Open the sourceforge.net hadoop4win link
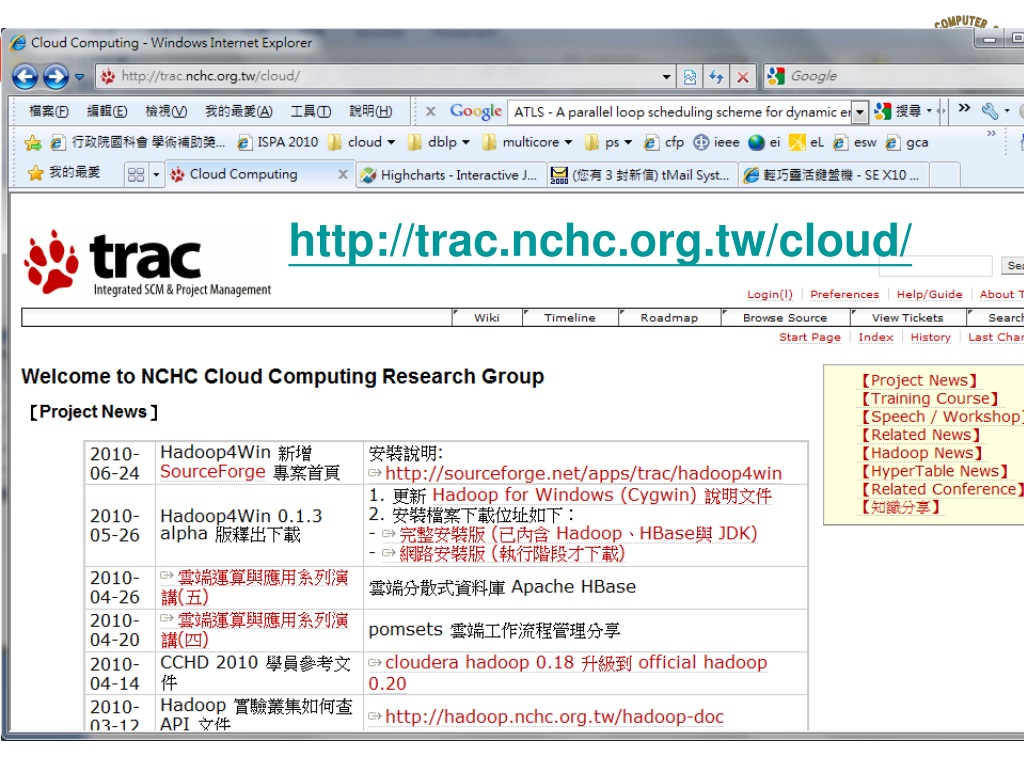The height and width of the screenshot is (768, 1024). [x=583, y=473]
